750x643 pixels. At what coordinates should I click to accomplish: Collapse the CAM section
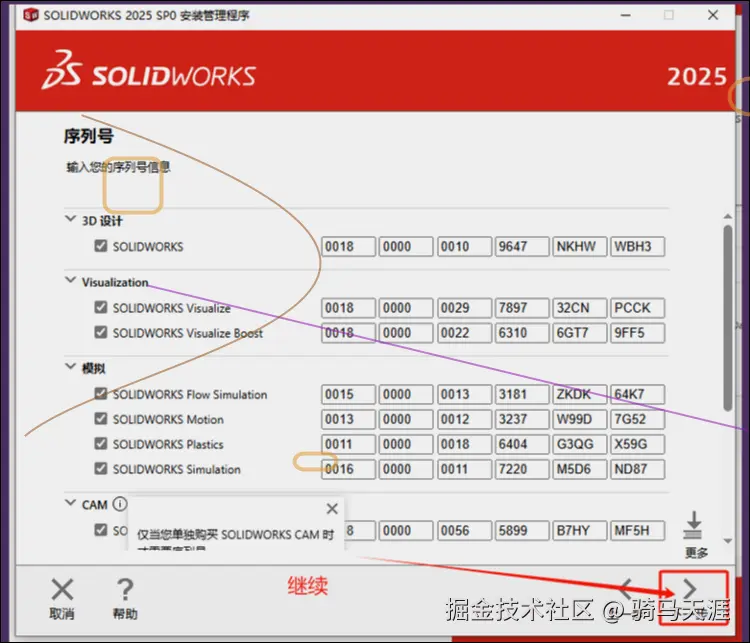coord(70,503)
